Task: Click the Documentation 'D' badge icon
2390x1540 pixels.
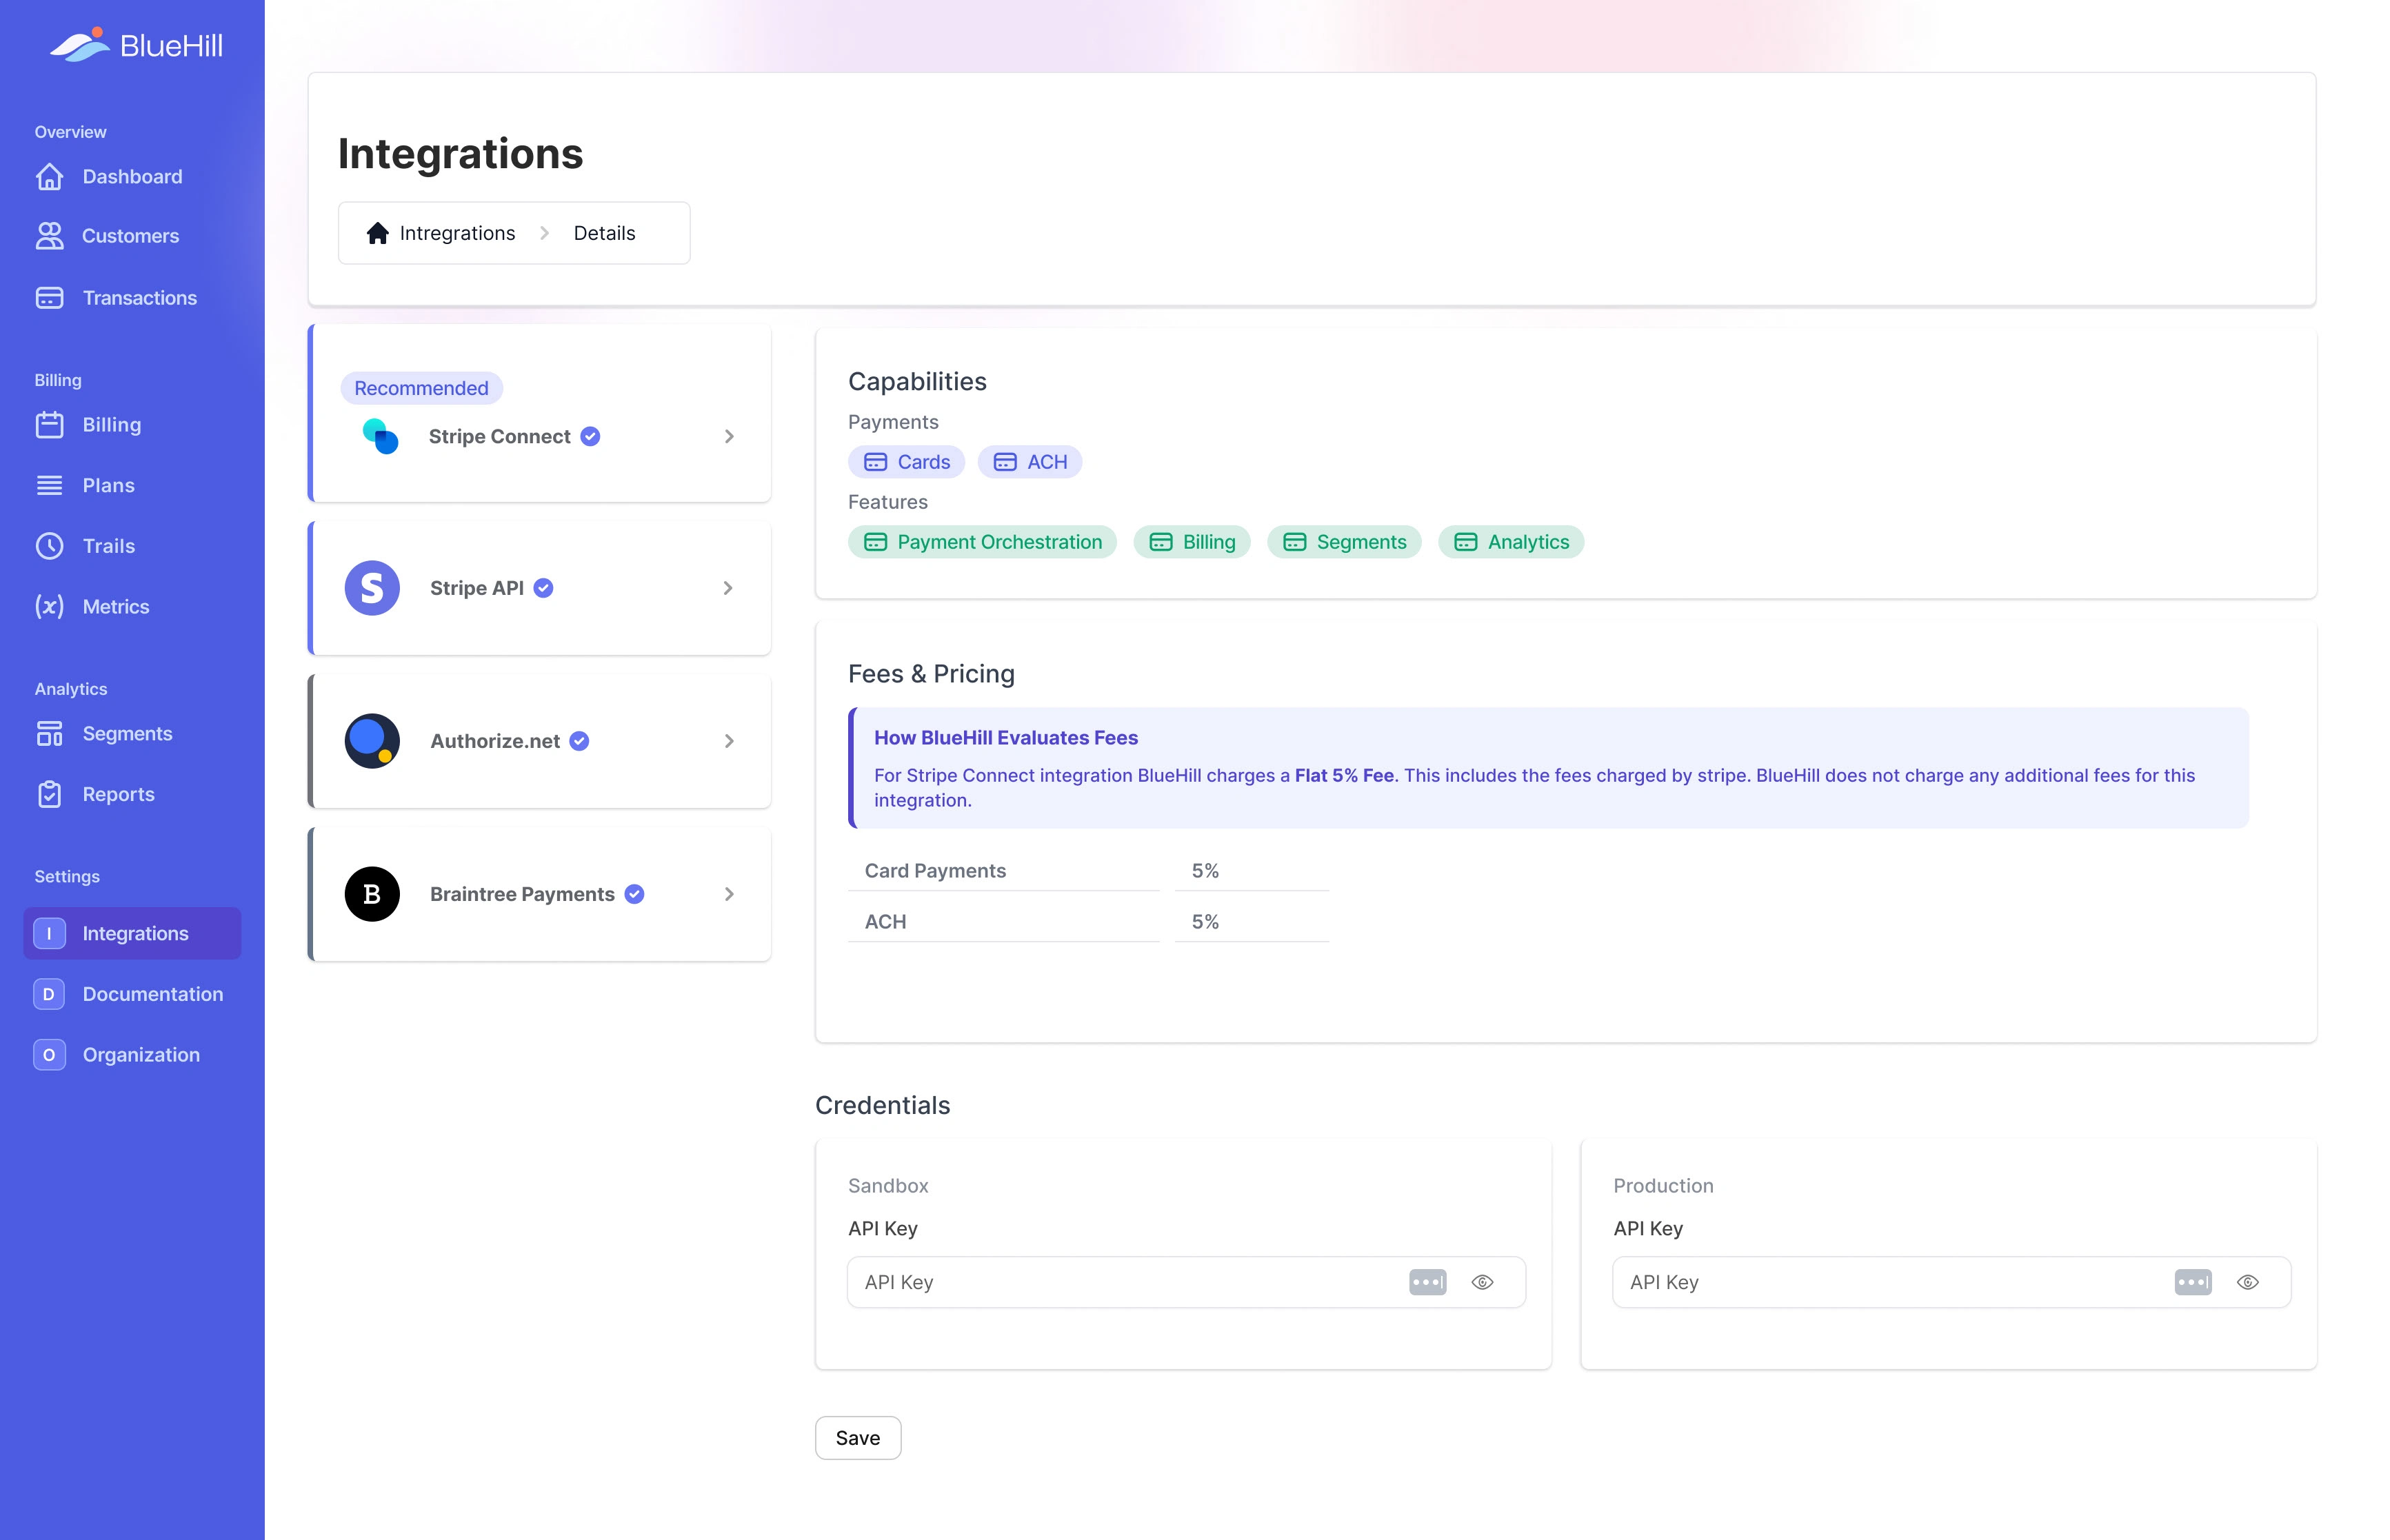Action: click(49, 994)
